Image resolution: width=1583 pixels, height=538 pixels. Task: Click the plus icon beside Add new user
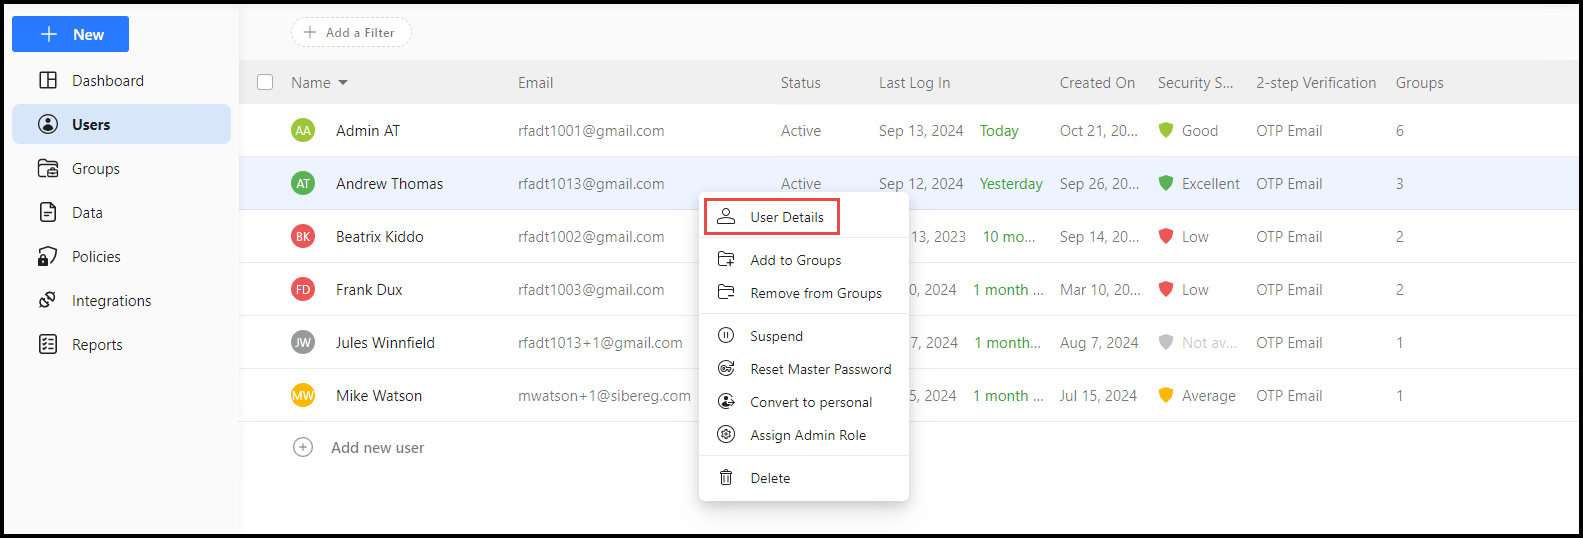[303, 448]
